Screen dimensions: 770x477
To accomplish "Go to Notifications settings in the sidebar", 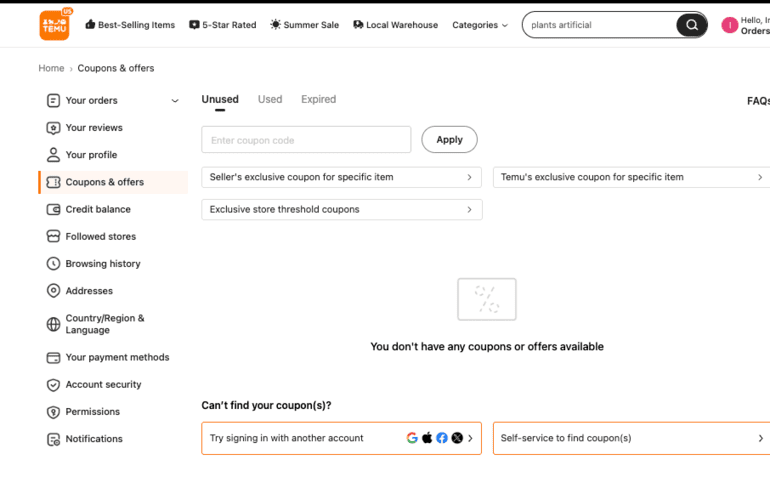I will click(x=94, y=439).
